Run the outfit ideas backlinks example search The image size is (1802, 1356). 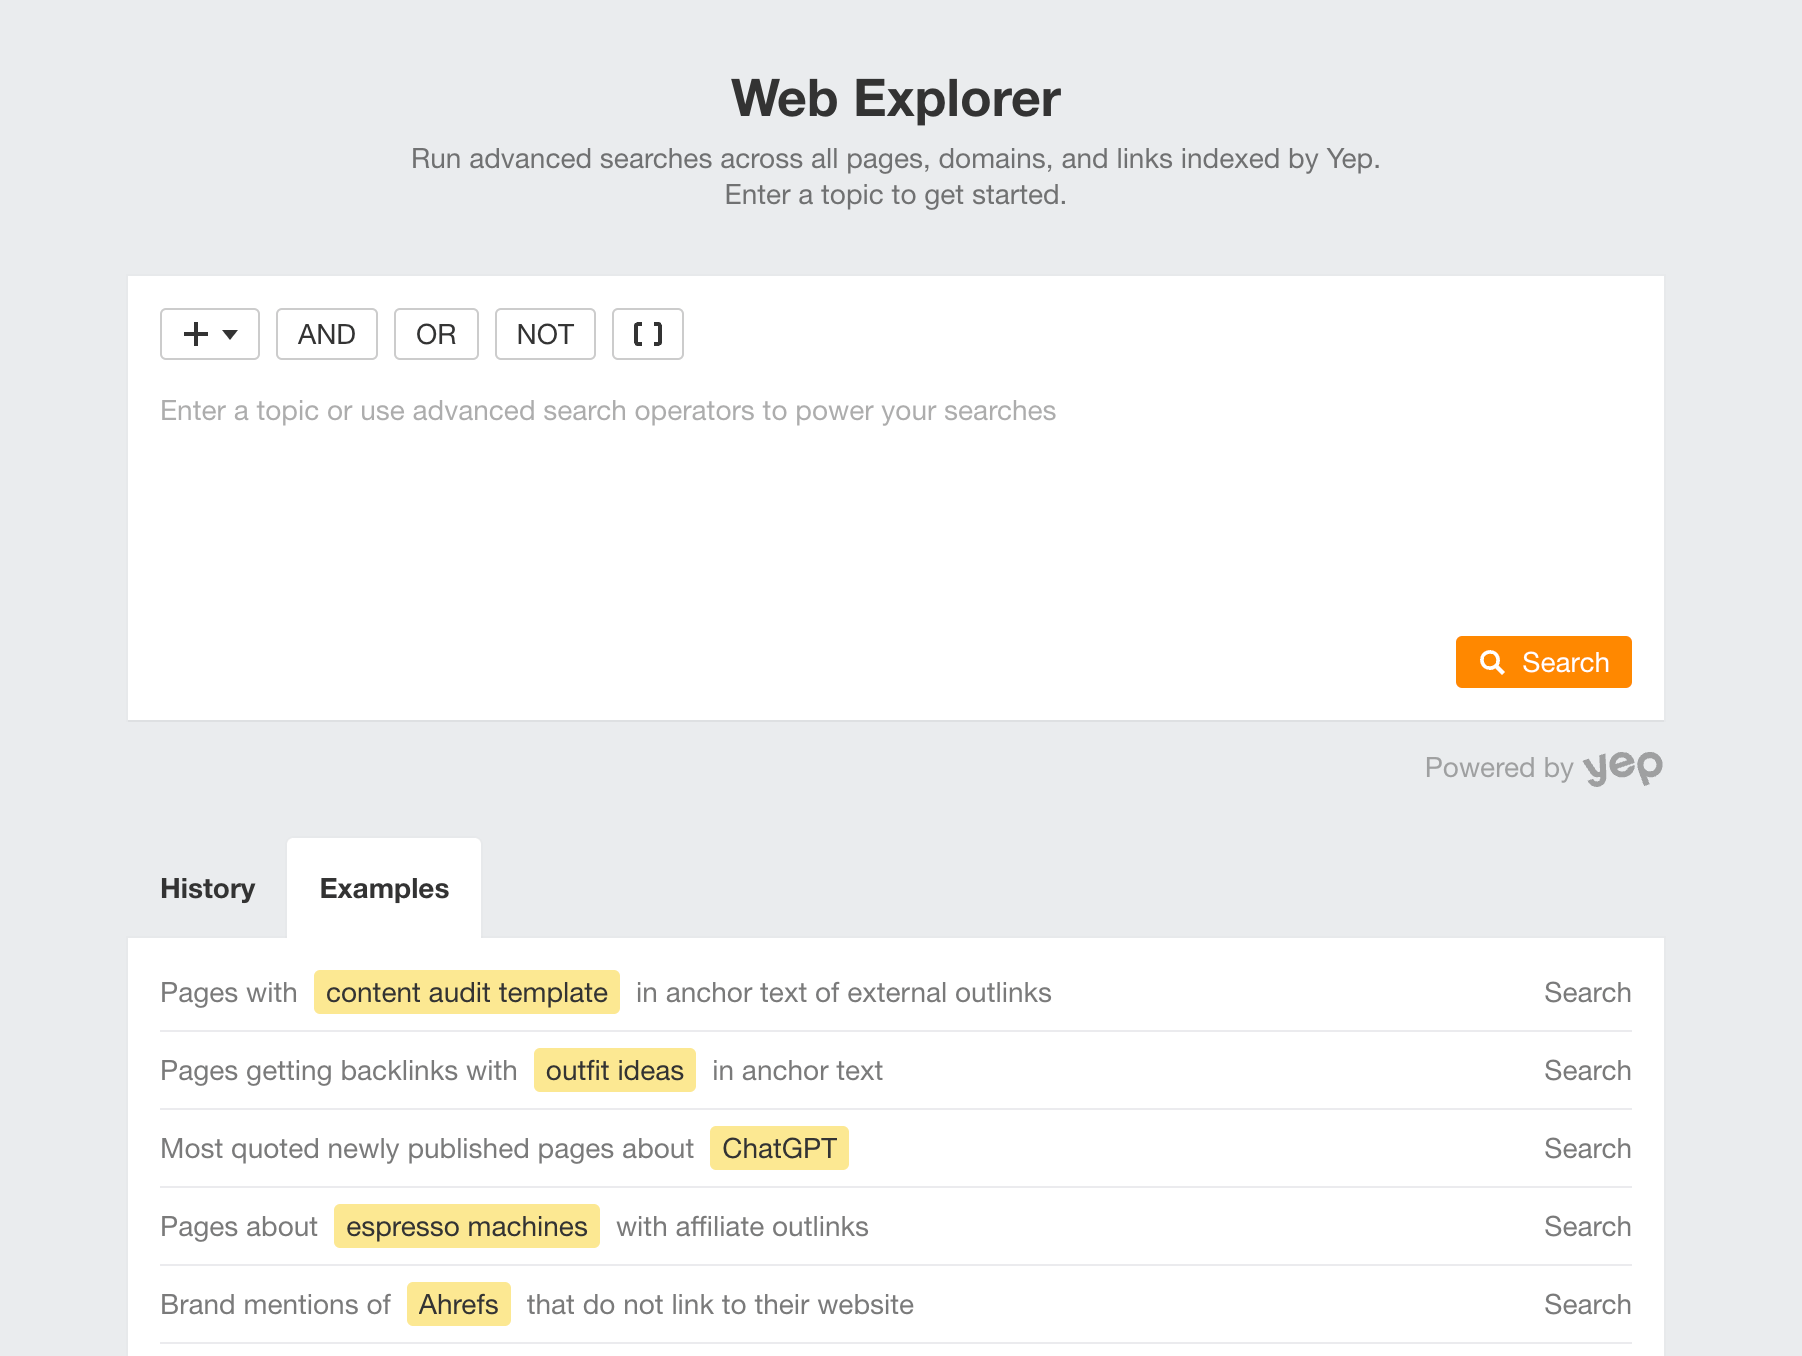coord(1587,1070)
